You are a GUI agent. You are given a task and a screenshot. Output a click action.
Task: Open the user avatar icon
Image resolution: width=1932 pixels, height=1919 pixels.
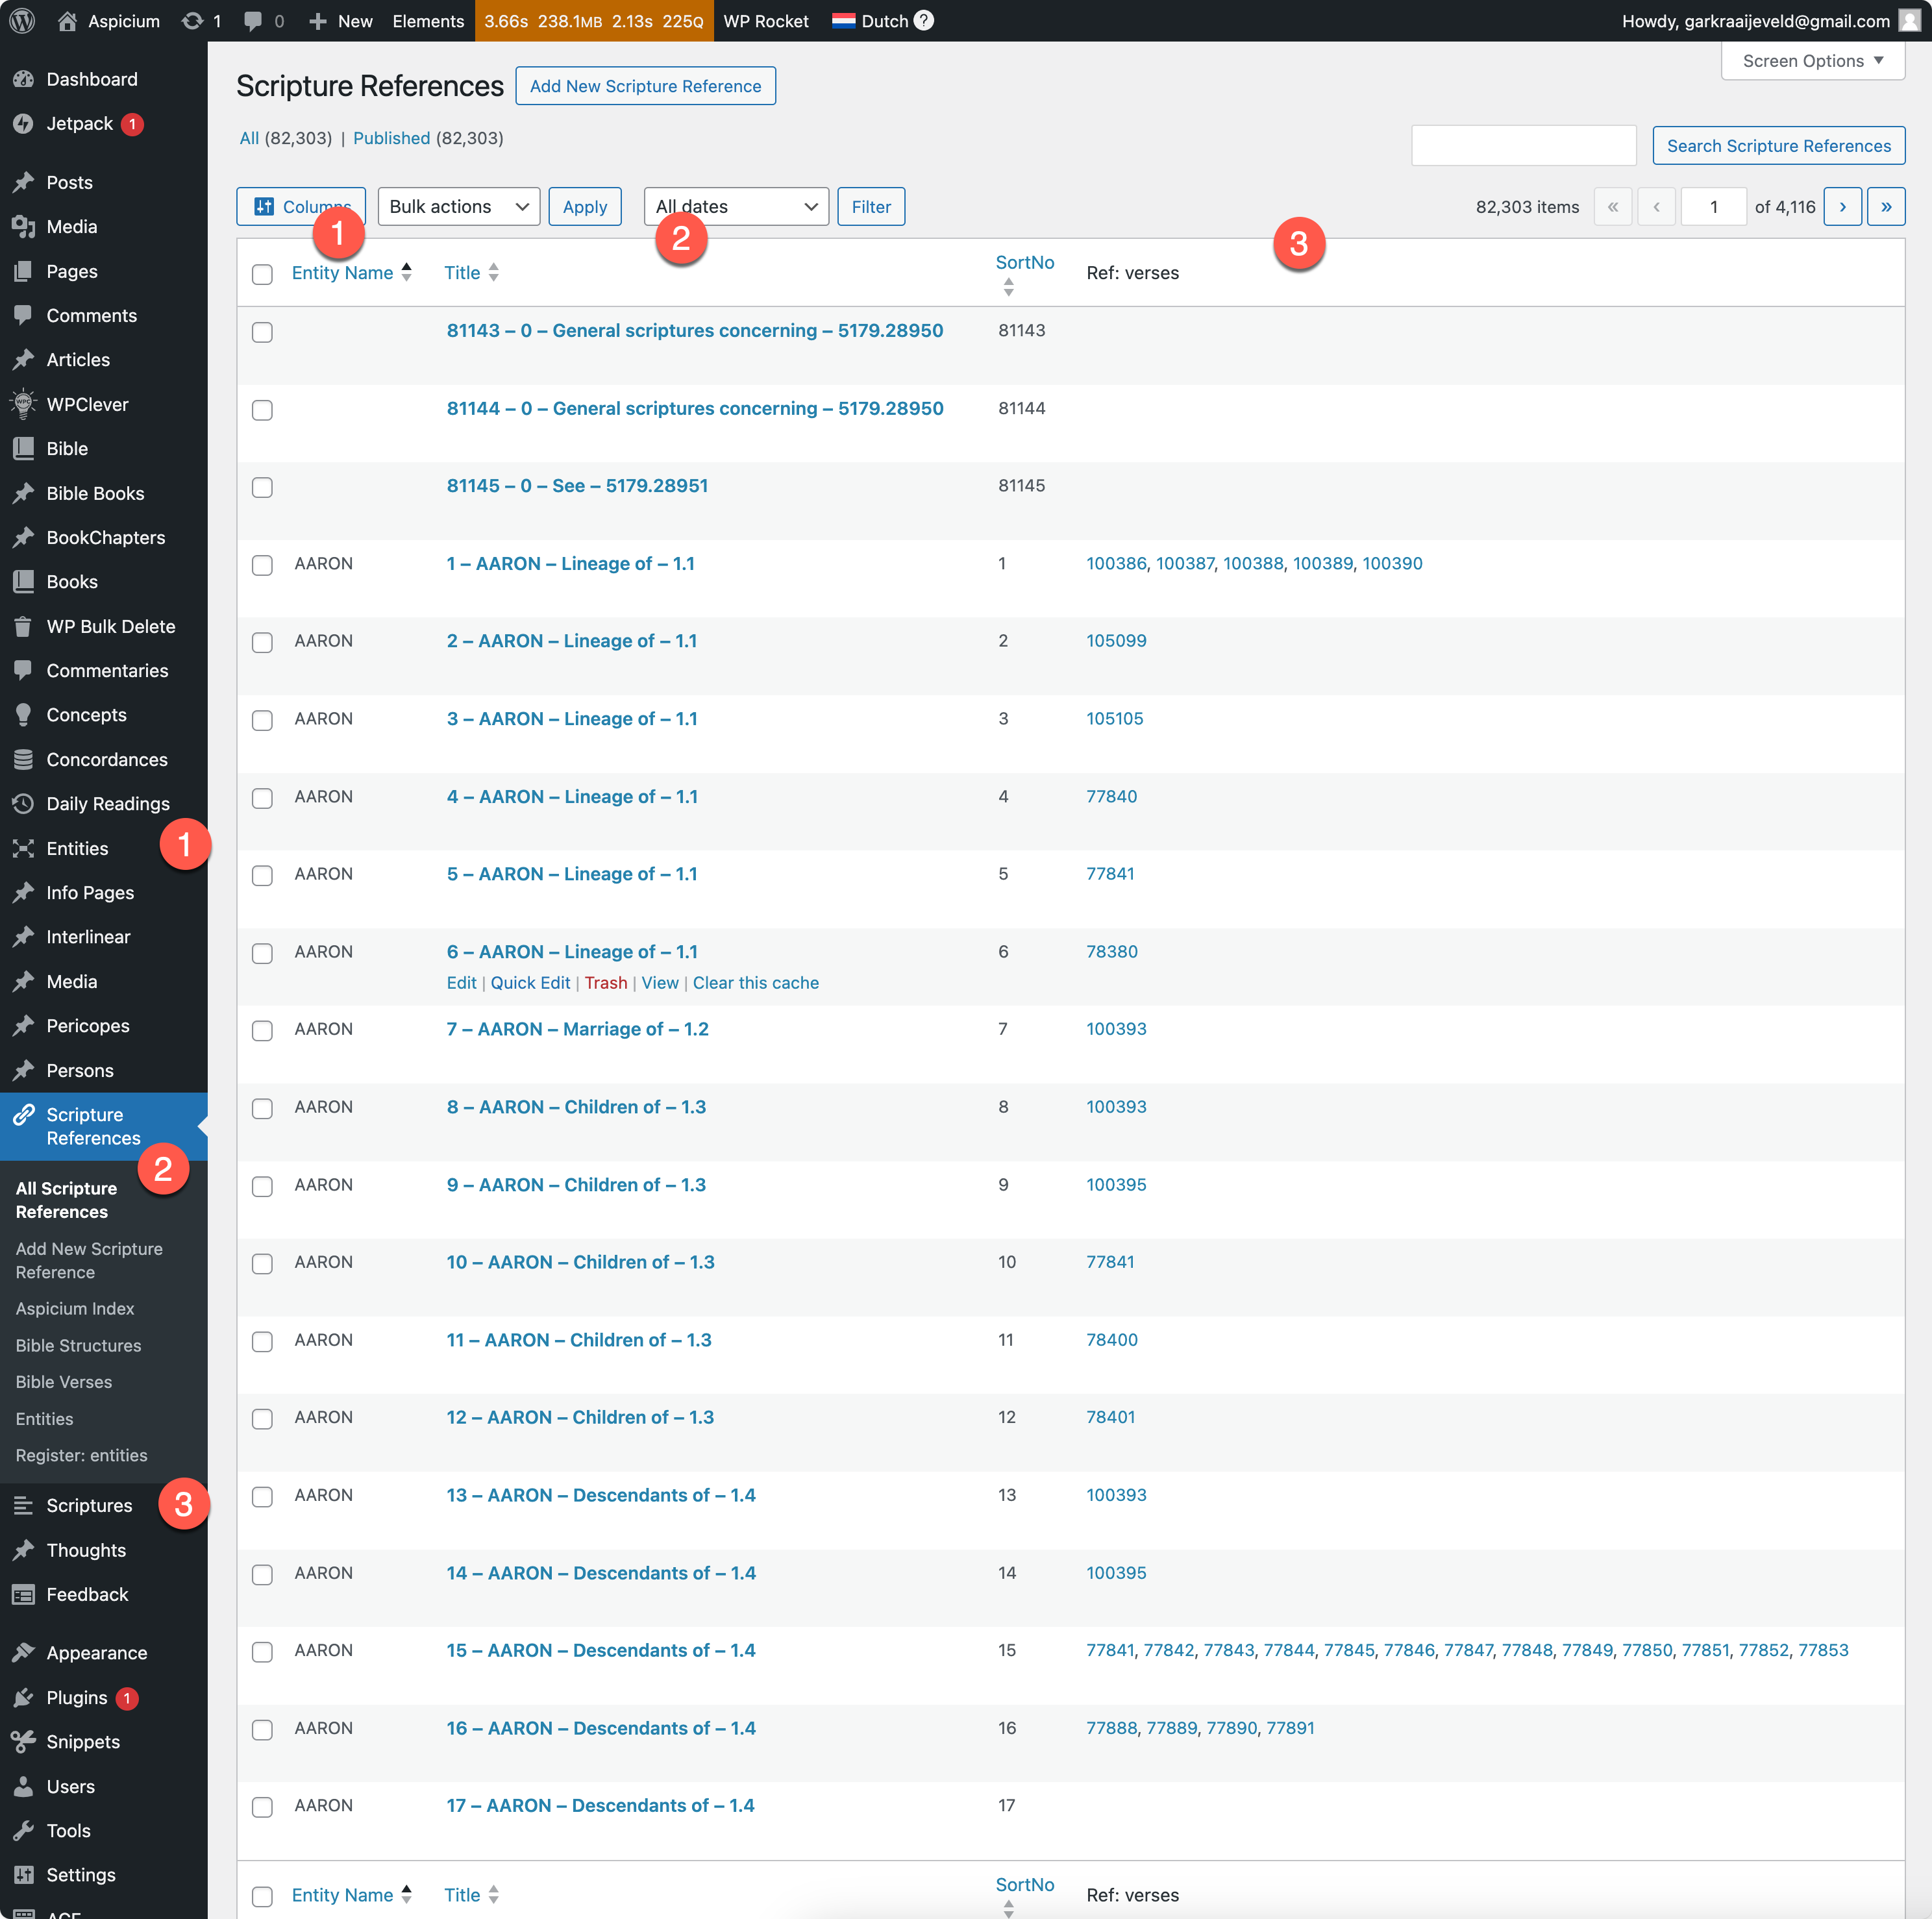1909,21
